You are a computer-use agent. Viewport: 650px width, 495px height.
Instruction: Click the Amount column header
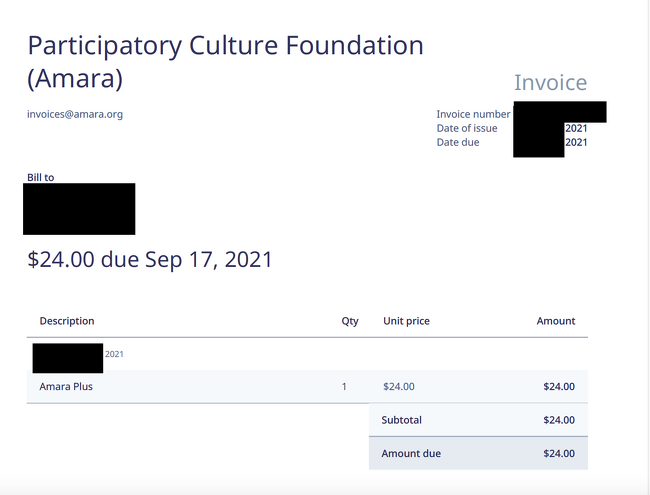(x=556, y=321)
